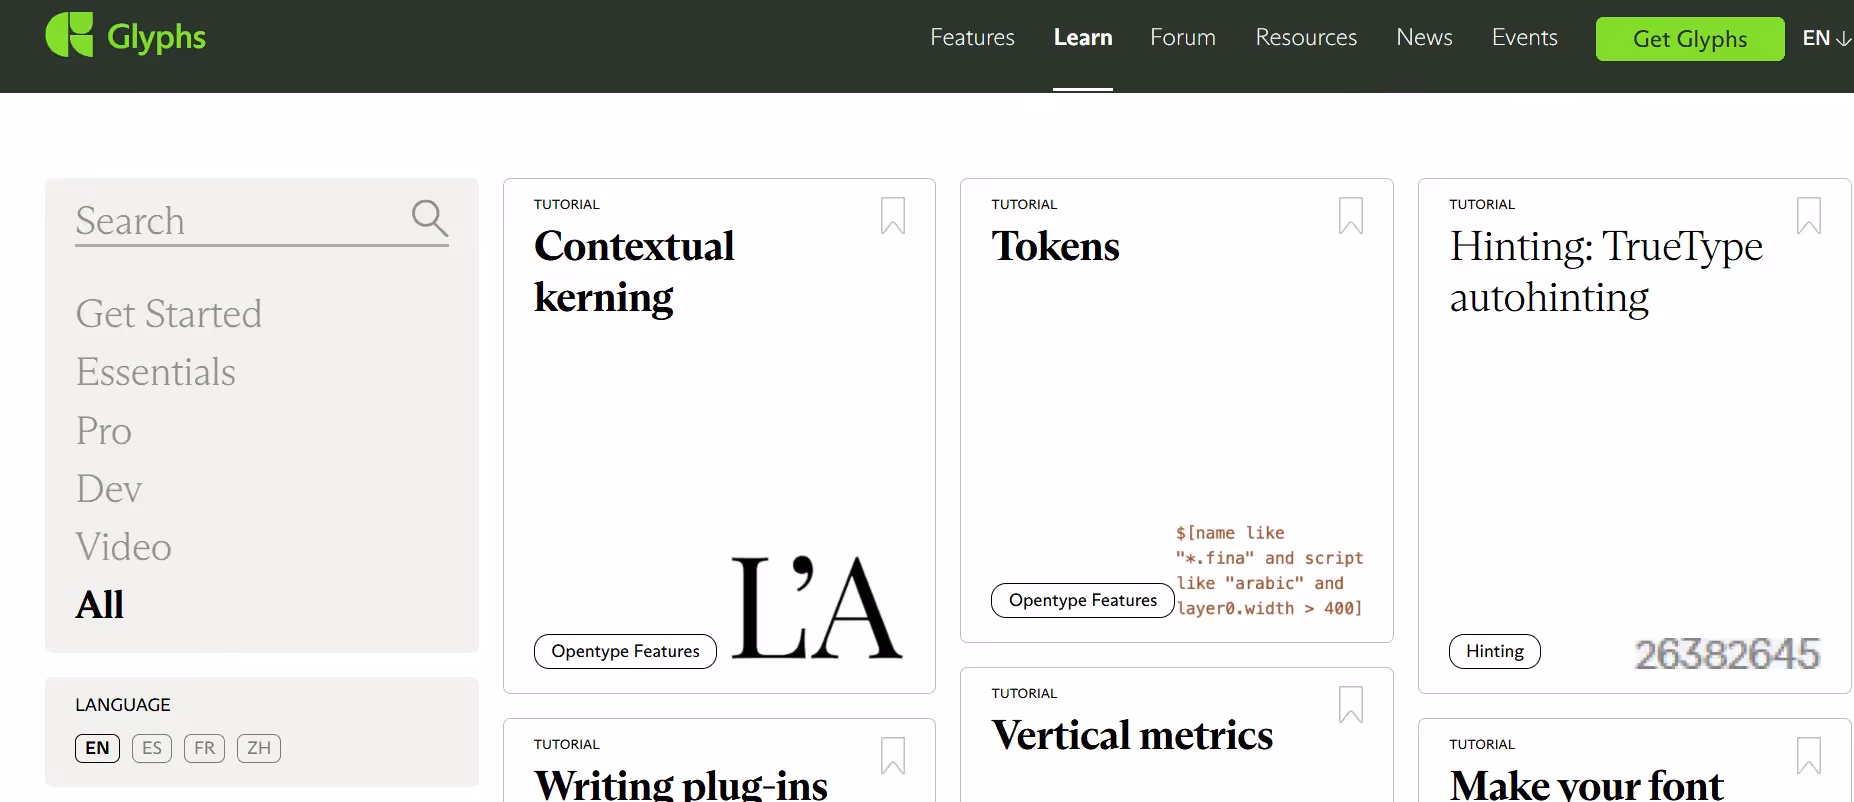
Task: Filter by Essentials category
Action: tap(156, 372)
